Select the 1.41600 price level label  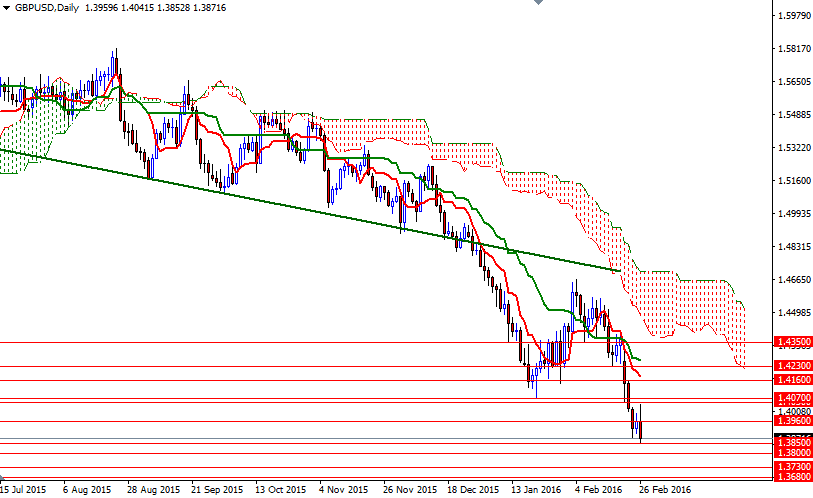click(x=793, y=380)
